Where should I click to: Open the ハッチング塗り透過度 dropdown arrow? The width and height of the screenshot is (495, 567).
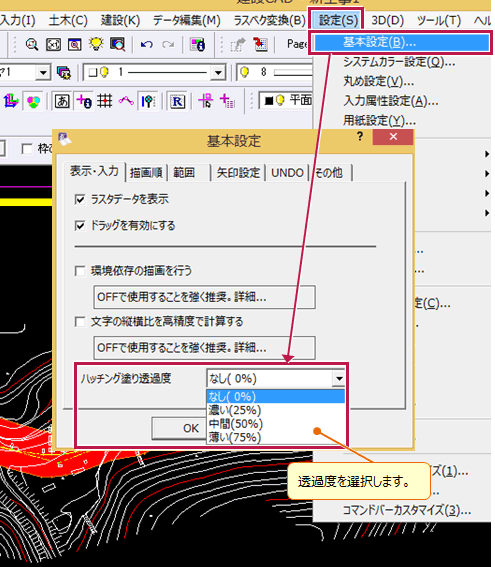tap(339, 379)
